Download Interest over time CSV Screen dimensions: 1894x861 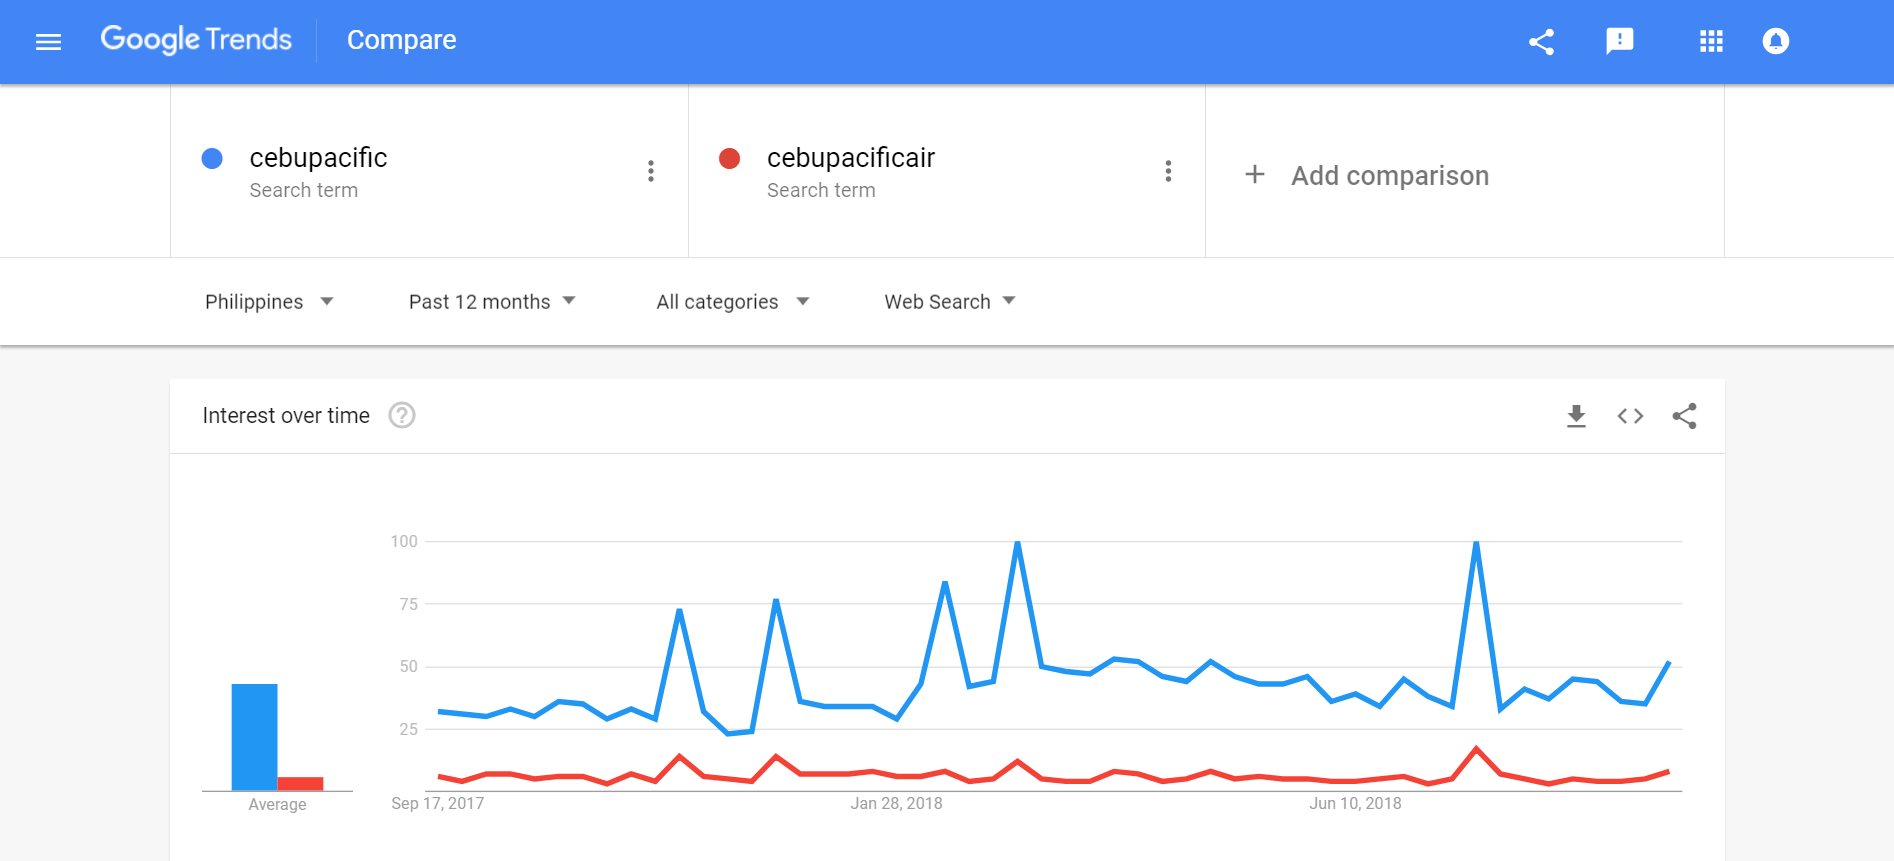click(x=1576, y=416)
